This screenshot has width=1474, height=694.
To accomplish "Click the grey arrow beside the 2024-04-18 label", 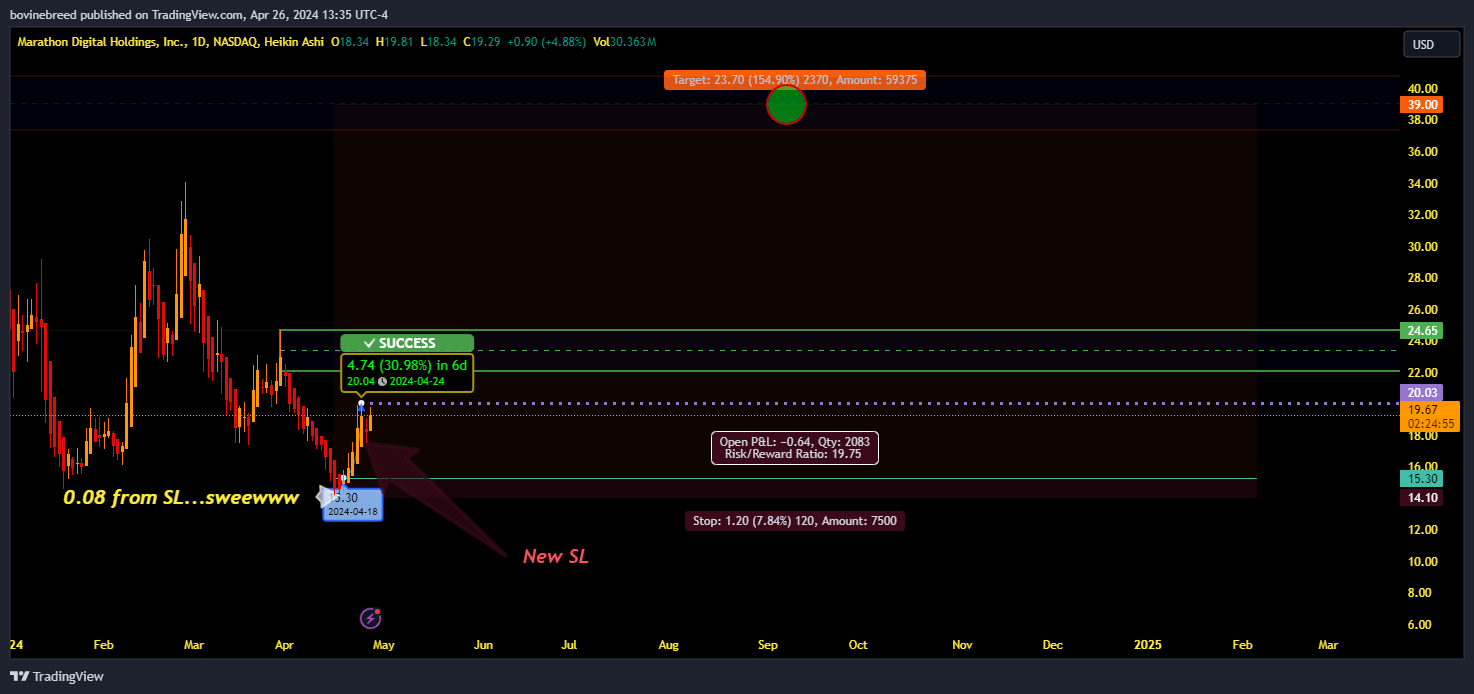I will (326, 496).
